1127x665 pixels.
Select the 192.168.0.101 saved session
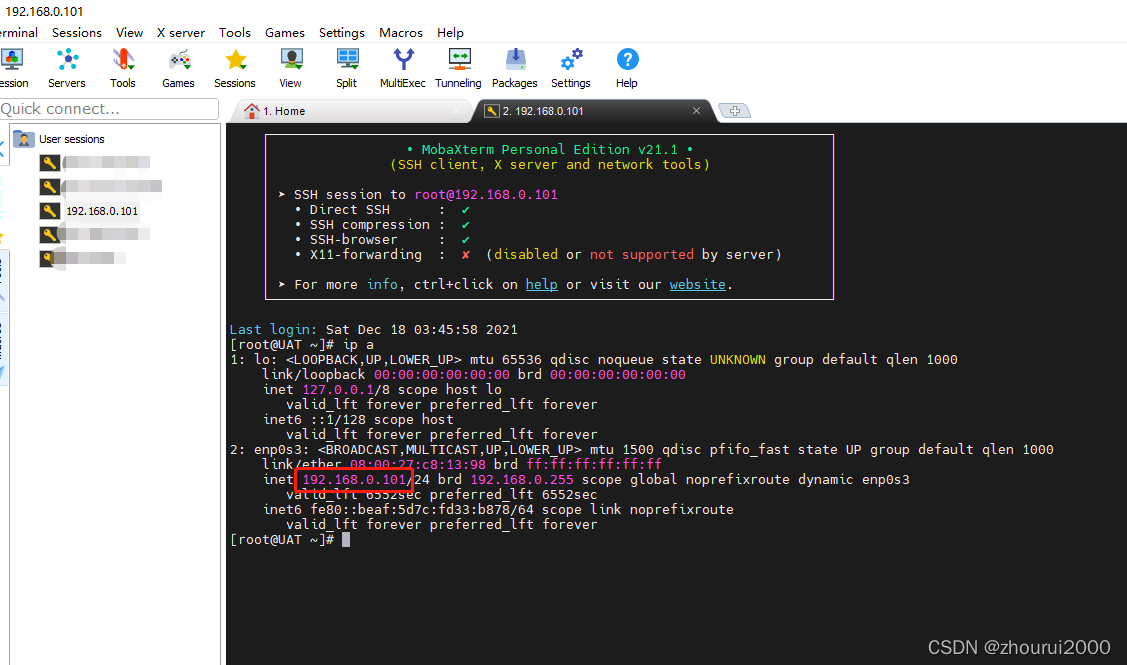pyautogui.click(x=102, y=211)
